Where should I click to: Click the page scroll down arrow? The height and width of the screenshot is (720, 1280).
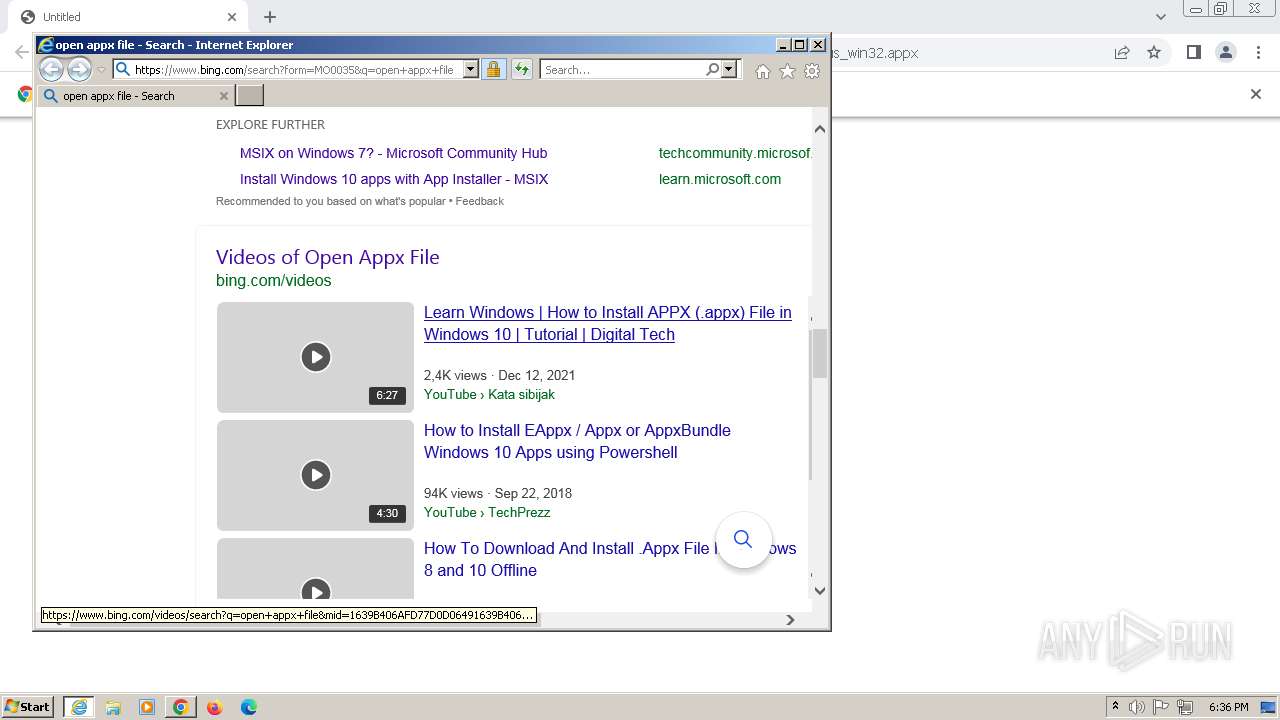tap(820, 590)
